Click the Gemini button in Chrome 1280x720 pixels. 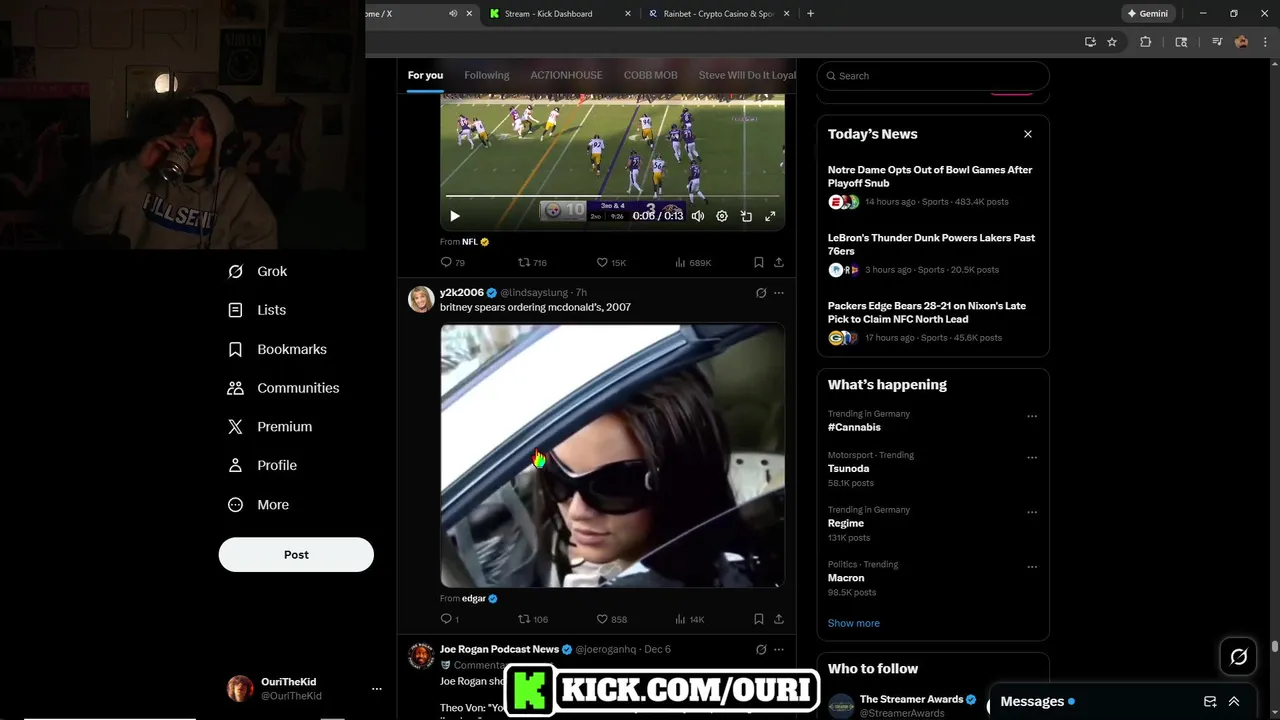pyautogui.click(x=1148, y=14)
